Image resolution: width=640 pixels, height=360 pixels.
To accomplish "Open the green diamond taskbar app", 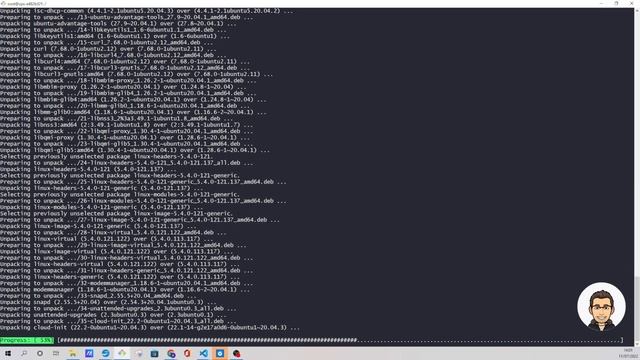I will tap(122, 353).
